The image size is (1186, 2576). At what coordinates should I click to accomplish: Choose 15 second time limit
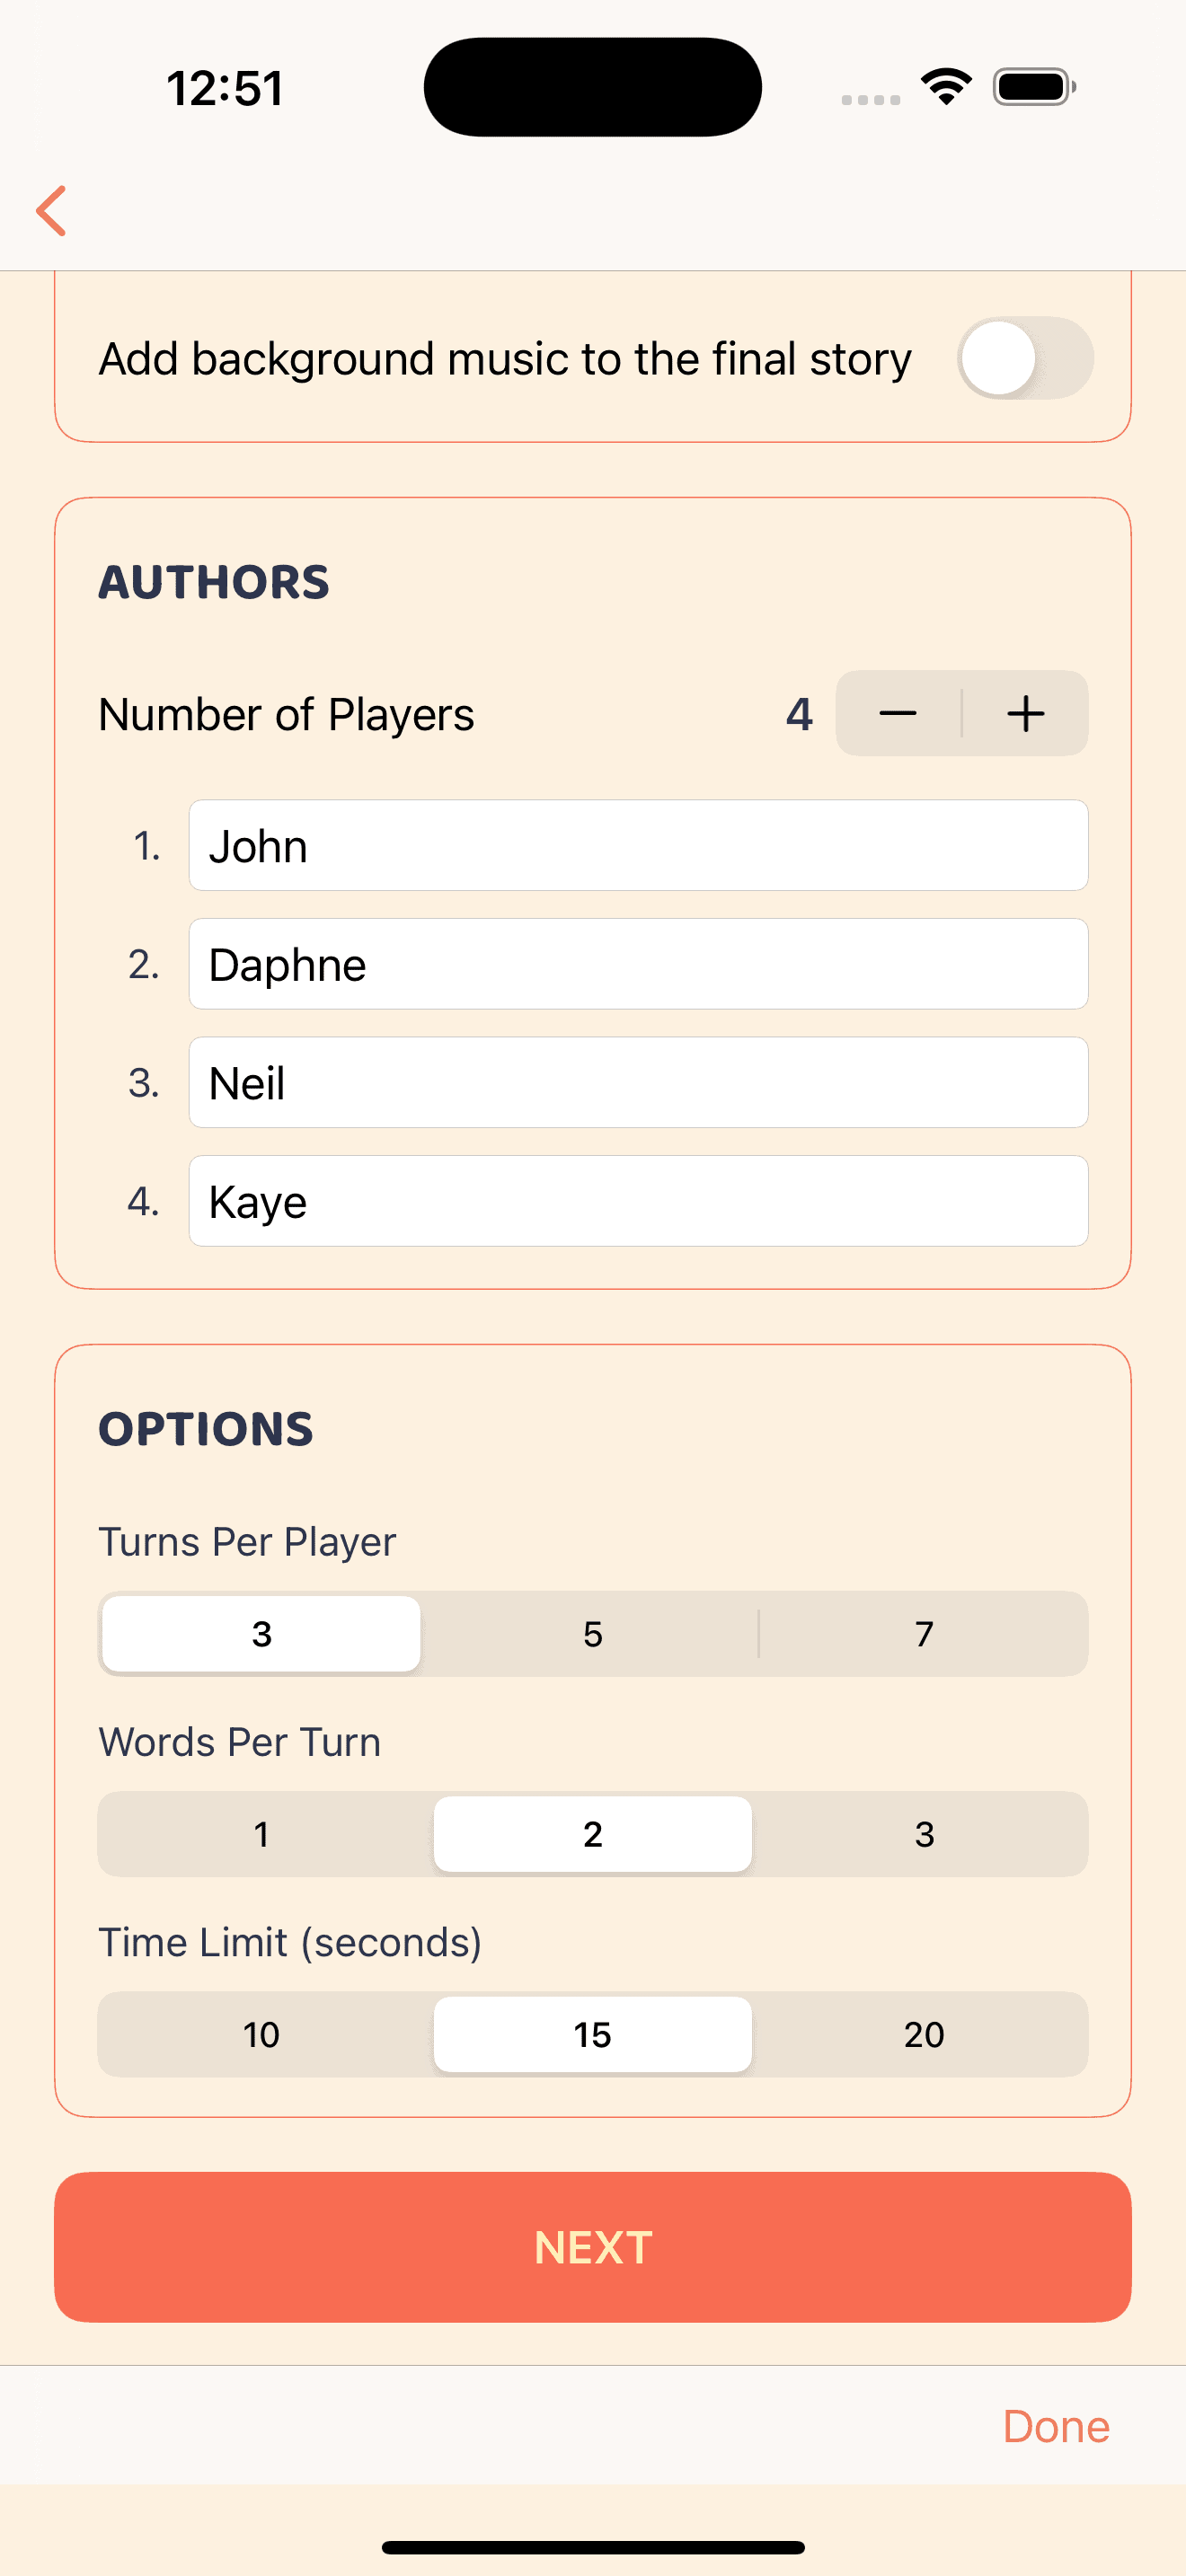[x=593, y=2034]
